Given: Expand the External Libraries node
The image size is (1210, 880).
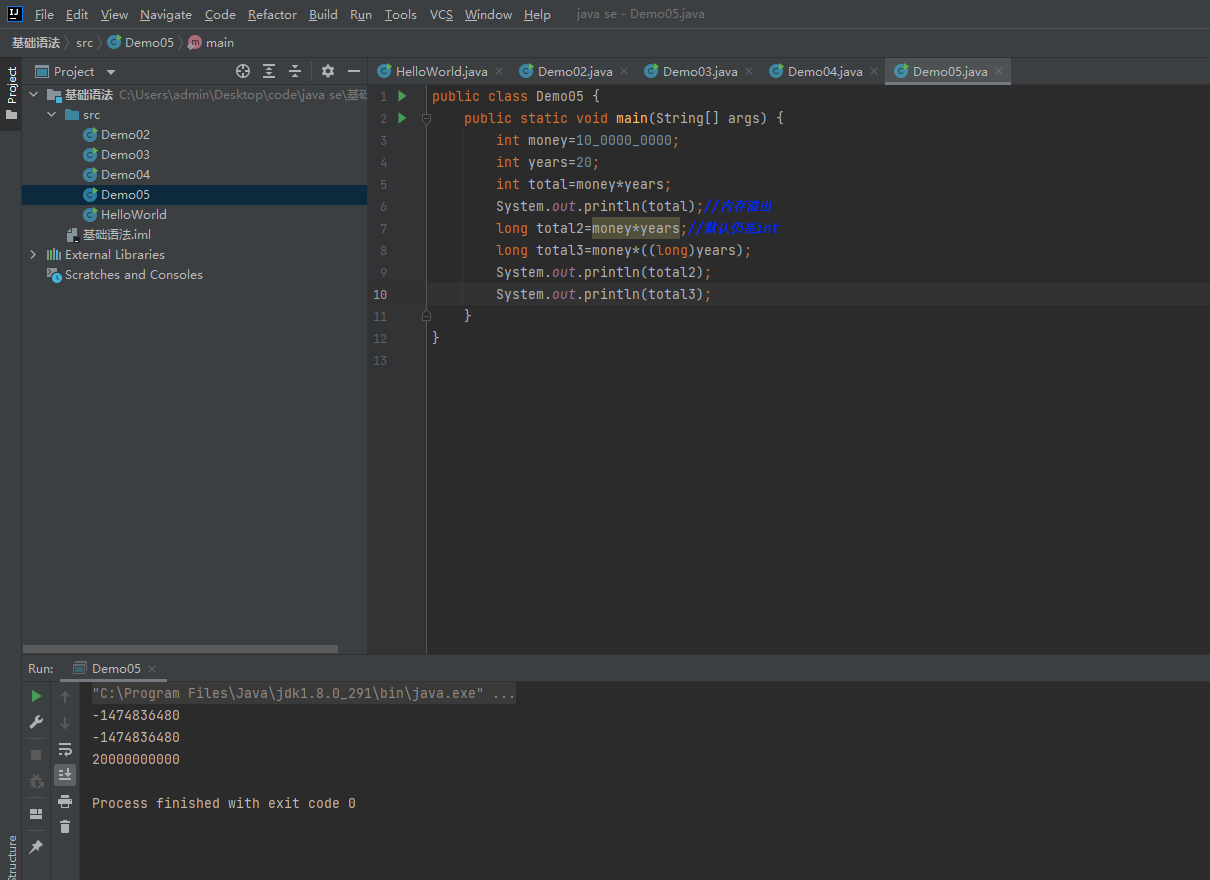Looking at the screenshot, I should (33, 255).
